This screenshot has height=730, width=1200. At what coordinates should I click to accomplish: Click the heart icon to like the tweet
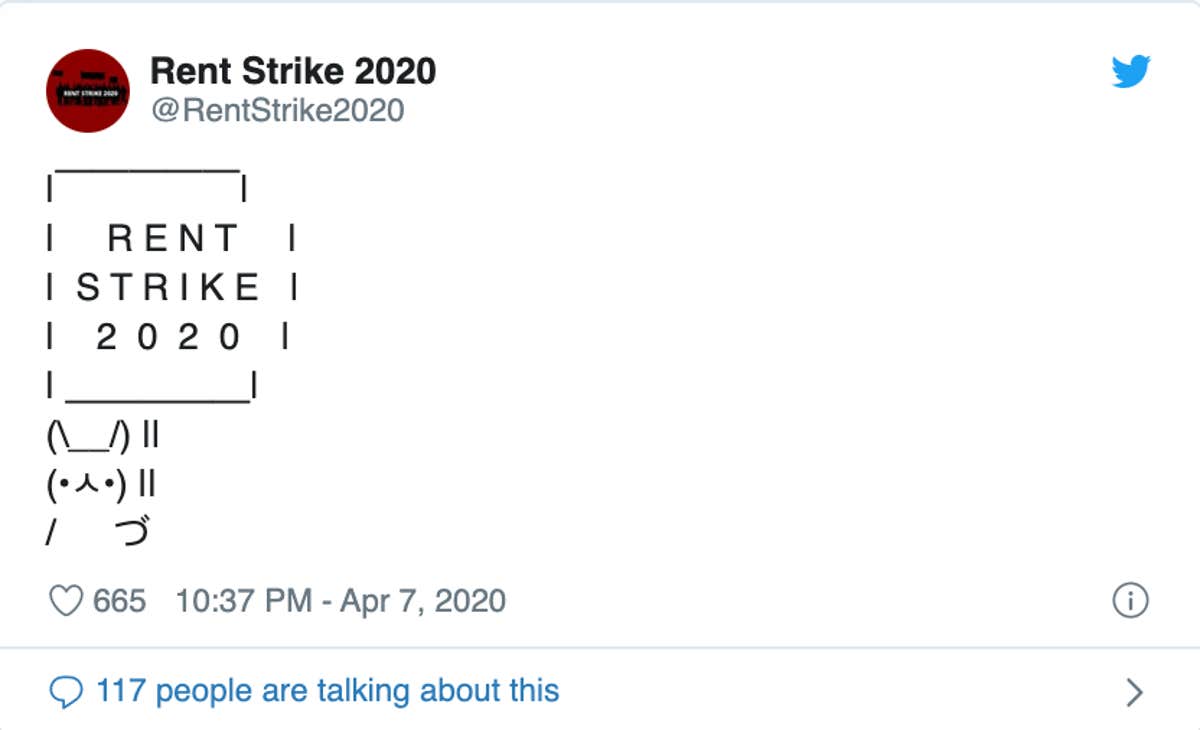tap(66, 598)
